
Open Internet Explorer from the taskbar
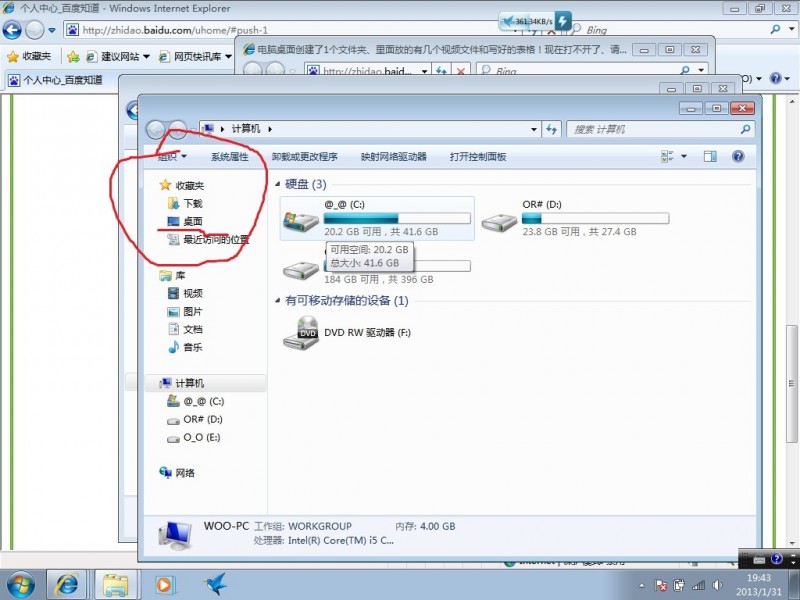click(x=66, y=583)
